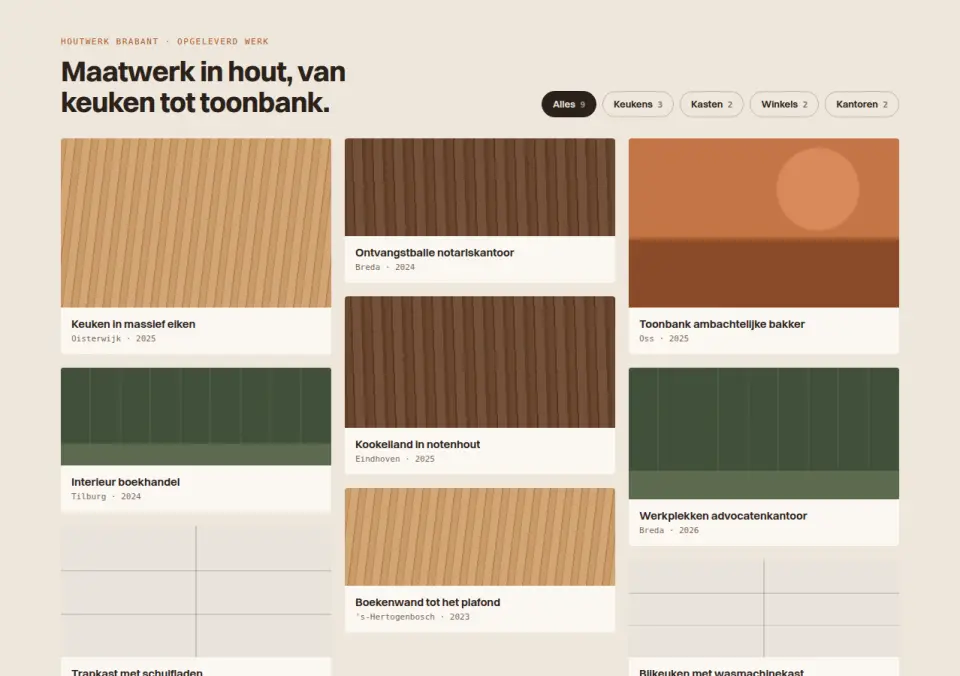960x676 pixels.
Task: Select the "Interieur boekhandel" title
Action: 126,482
